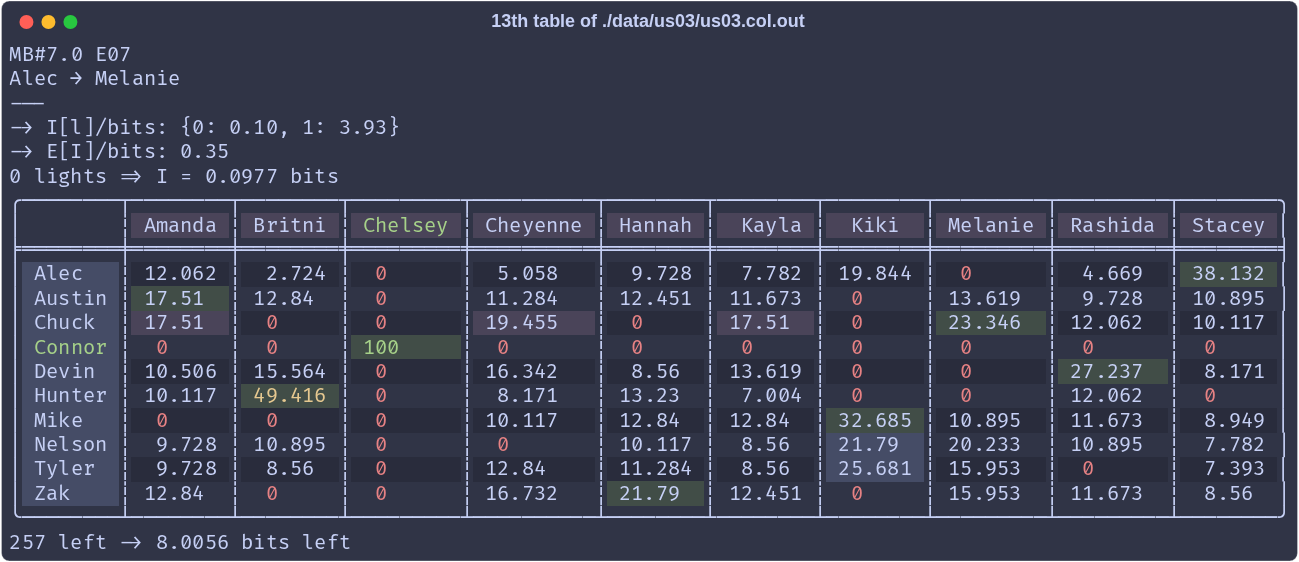Click the 19.844 cell in Alec row
Screen dimensions: 1299x562
(875, 273)
